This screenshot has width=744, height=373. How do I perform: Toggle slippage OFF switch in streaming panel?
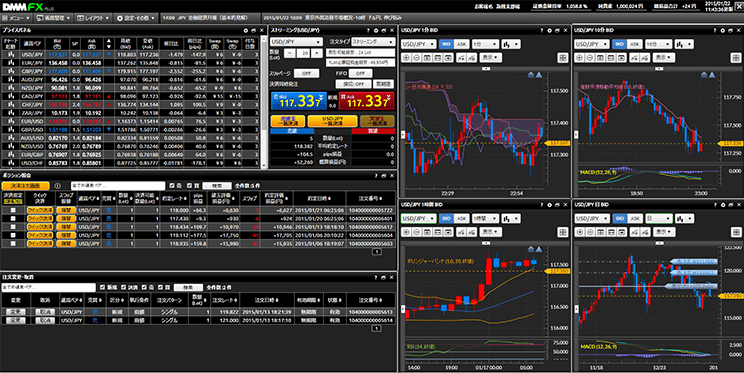pyautogui.click(x=306, y=74)
